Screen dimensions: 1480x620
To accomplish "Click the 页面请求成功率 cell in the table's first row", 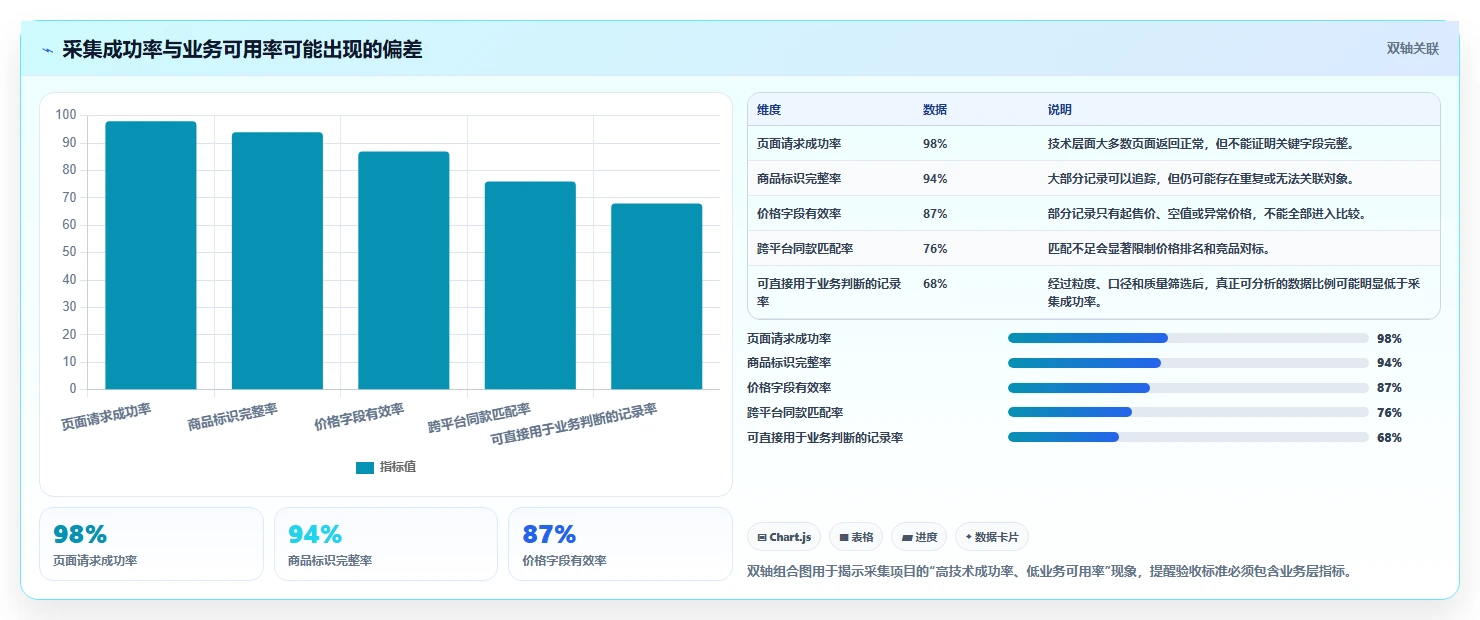I will tap(799, 144).
